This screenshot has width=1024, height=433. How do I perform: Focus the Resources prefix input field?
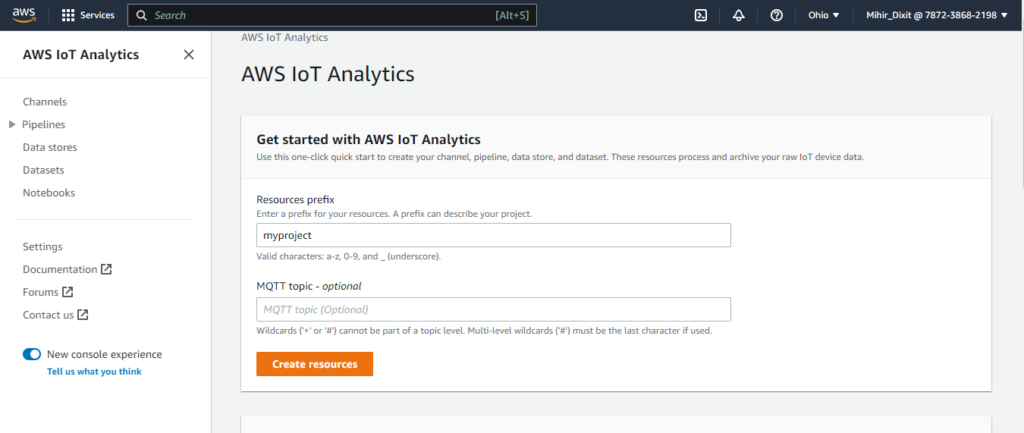tap(493, 235)
